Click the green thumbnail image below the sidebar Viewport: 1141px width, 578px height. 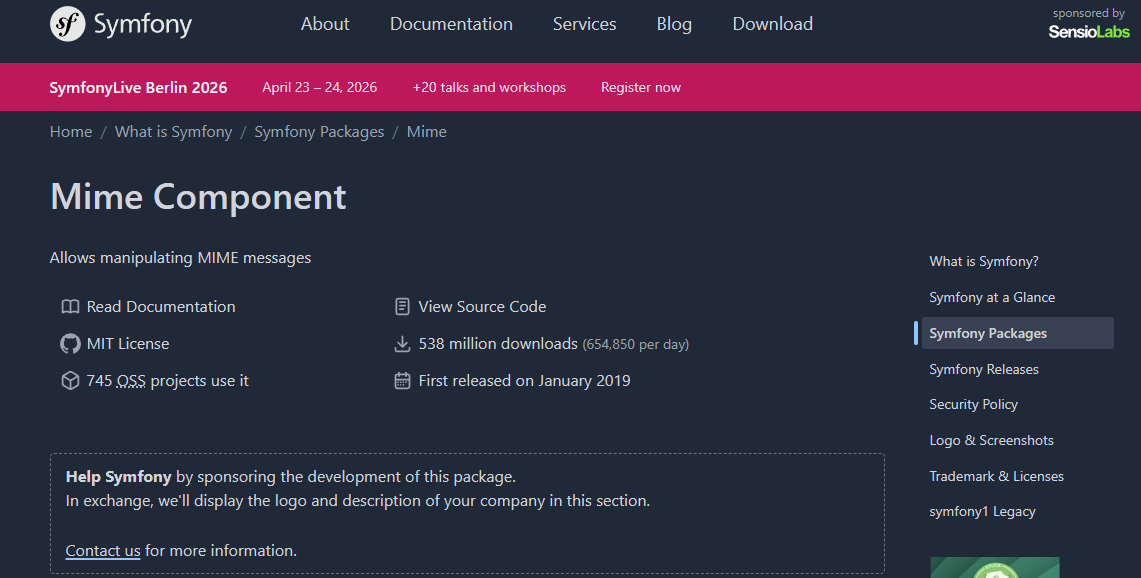(994, 568)
